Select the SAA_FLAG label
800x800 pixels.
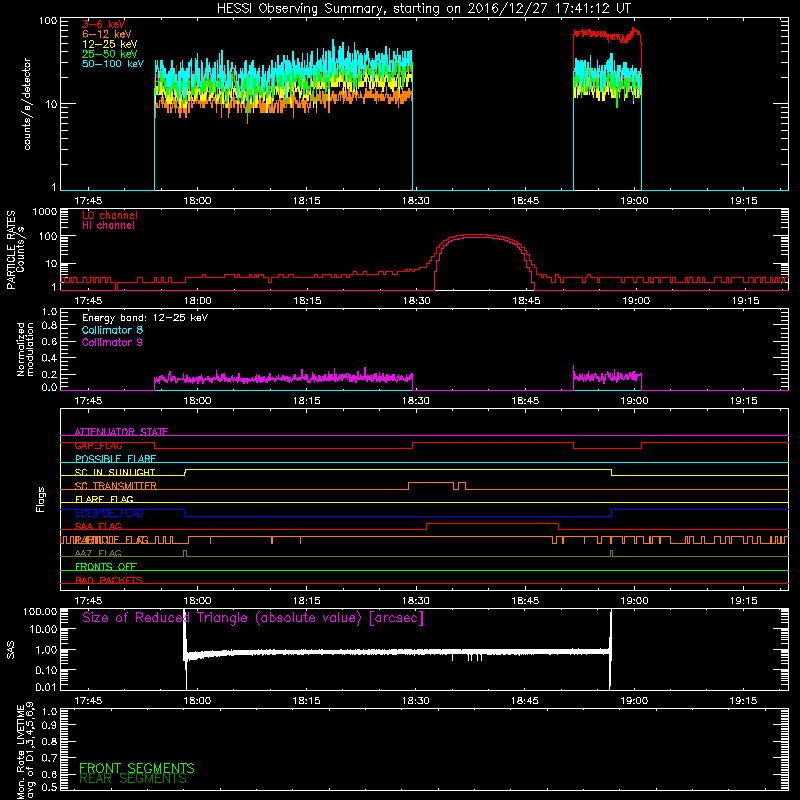[98, 527]
